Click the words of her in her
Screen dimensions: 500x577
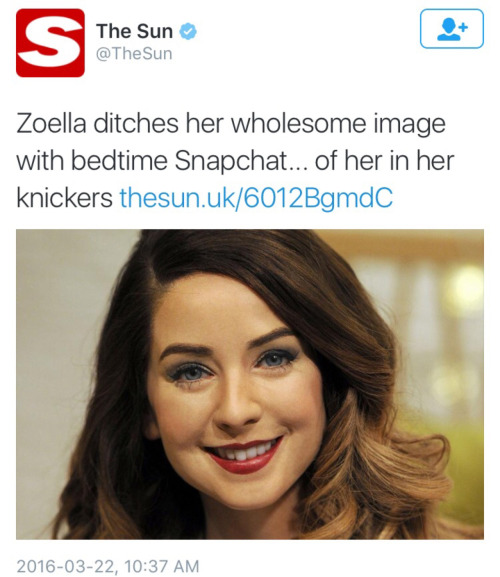pyautogui.click(x=384, y=160)
